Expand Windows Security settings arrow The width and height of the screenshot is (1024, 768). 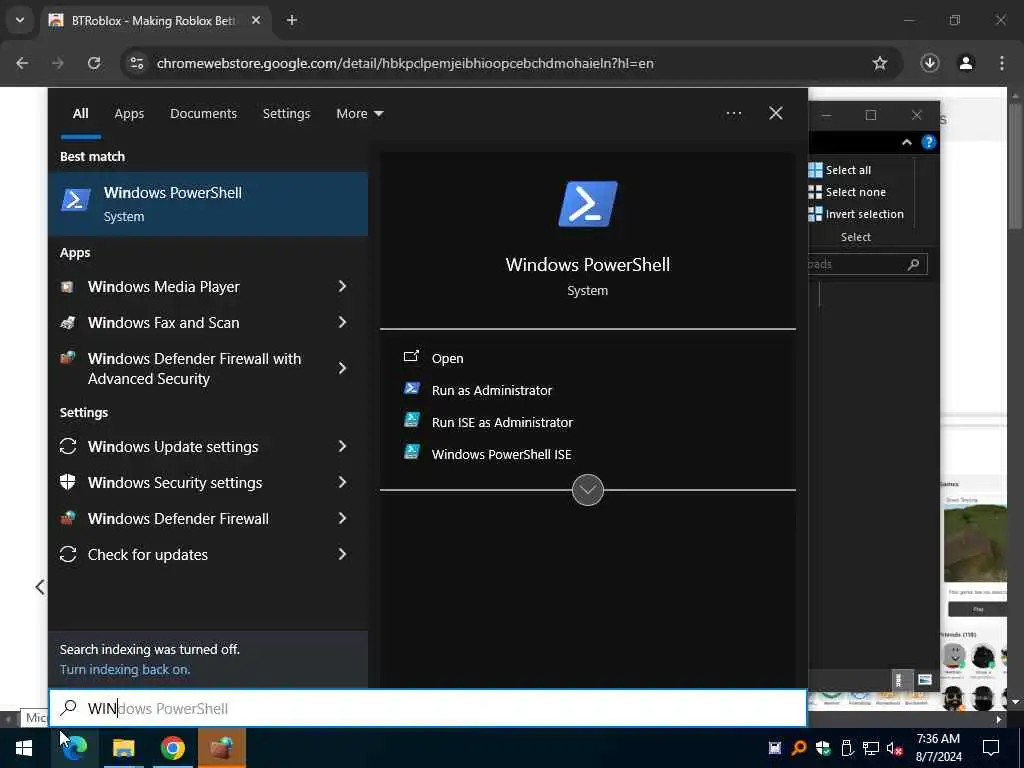coord(342,482)
